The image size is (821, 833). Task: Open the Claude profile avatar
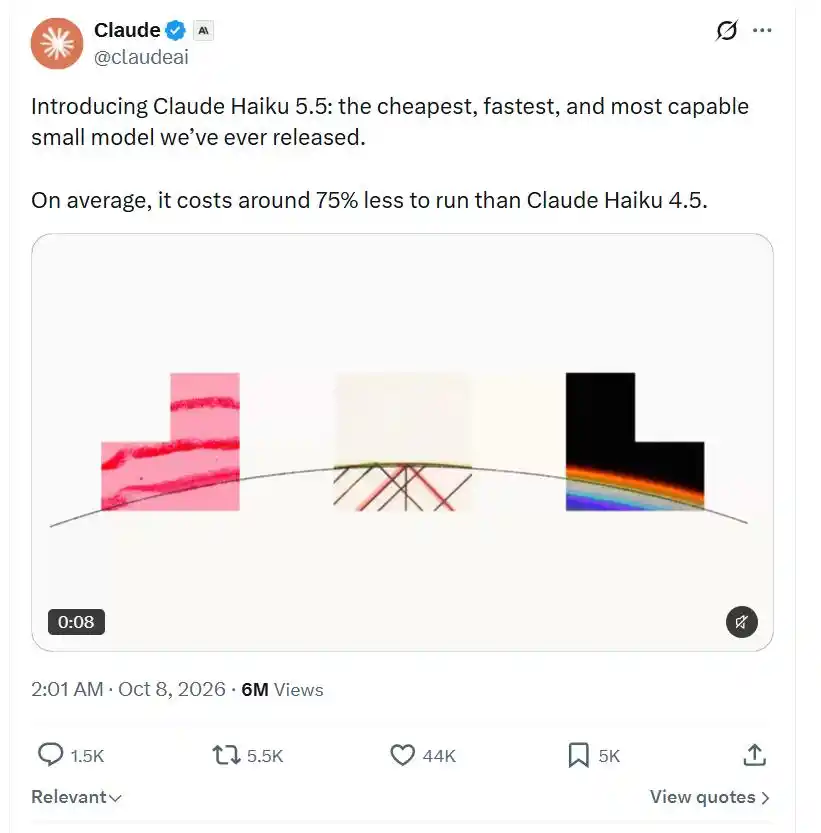57,44
